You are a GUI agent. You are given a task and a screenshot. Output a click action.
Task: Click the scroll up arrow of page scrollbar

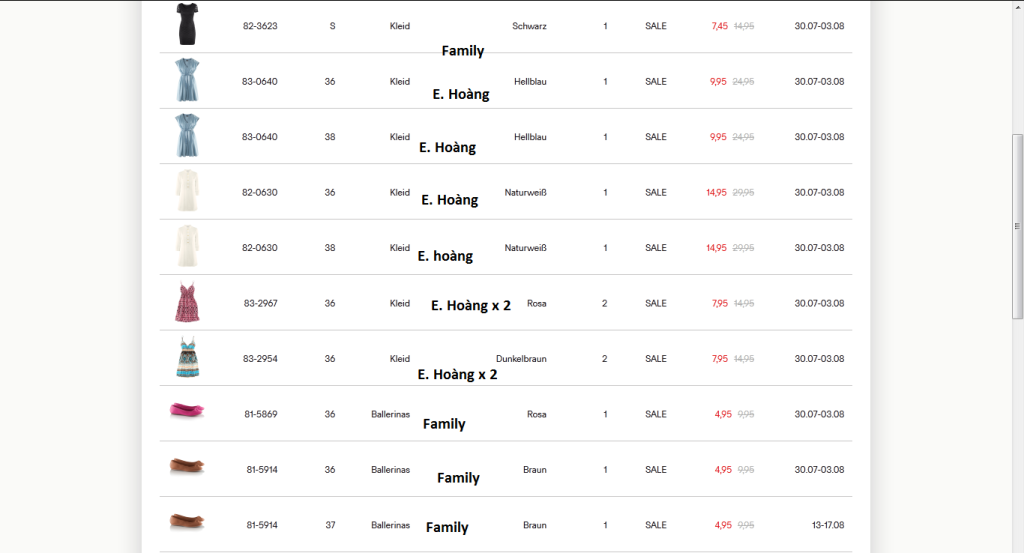coord(1017,6)
